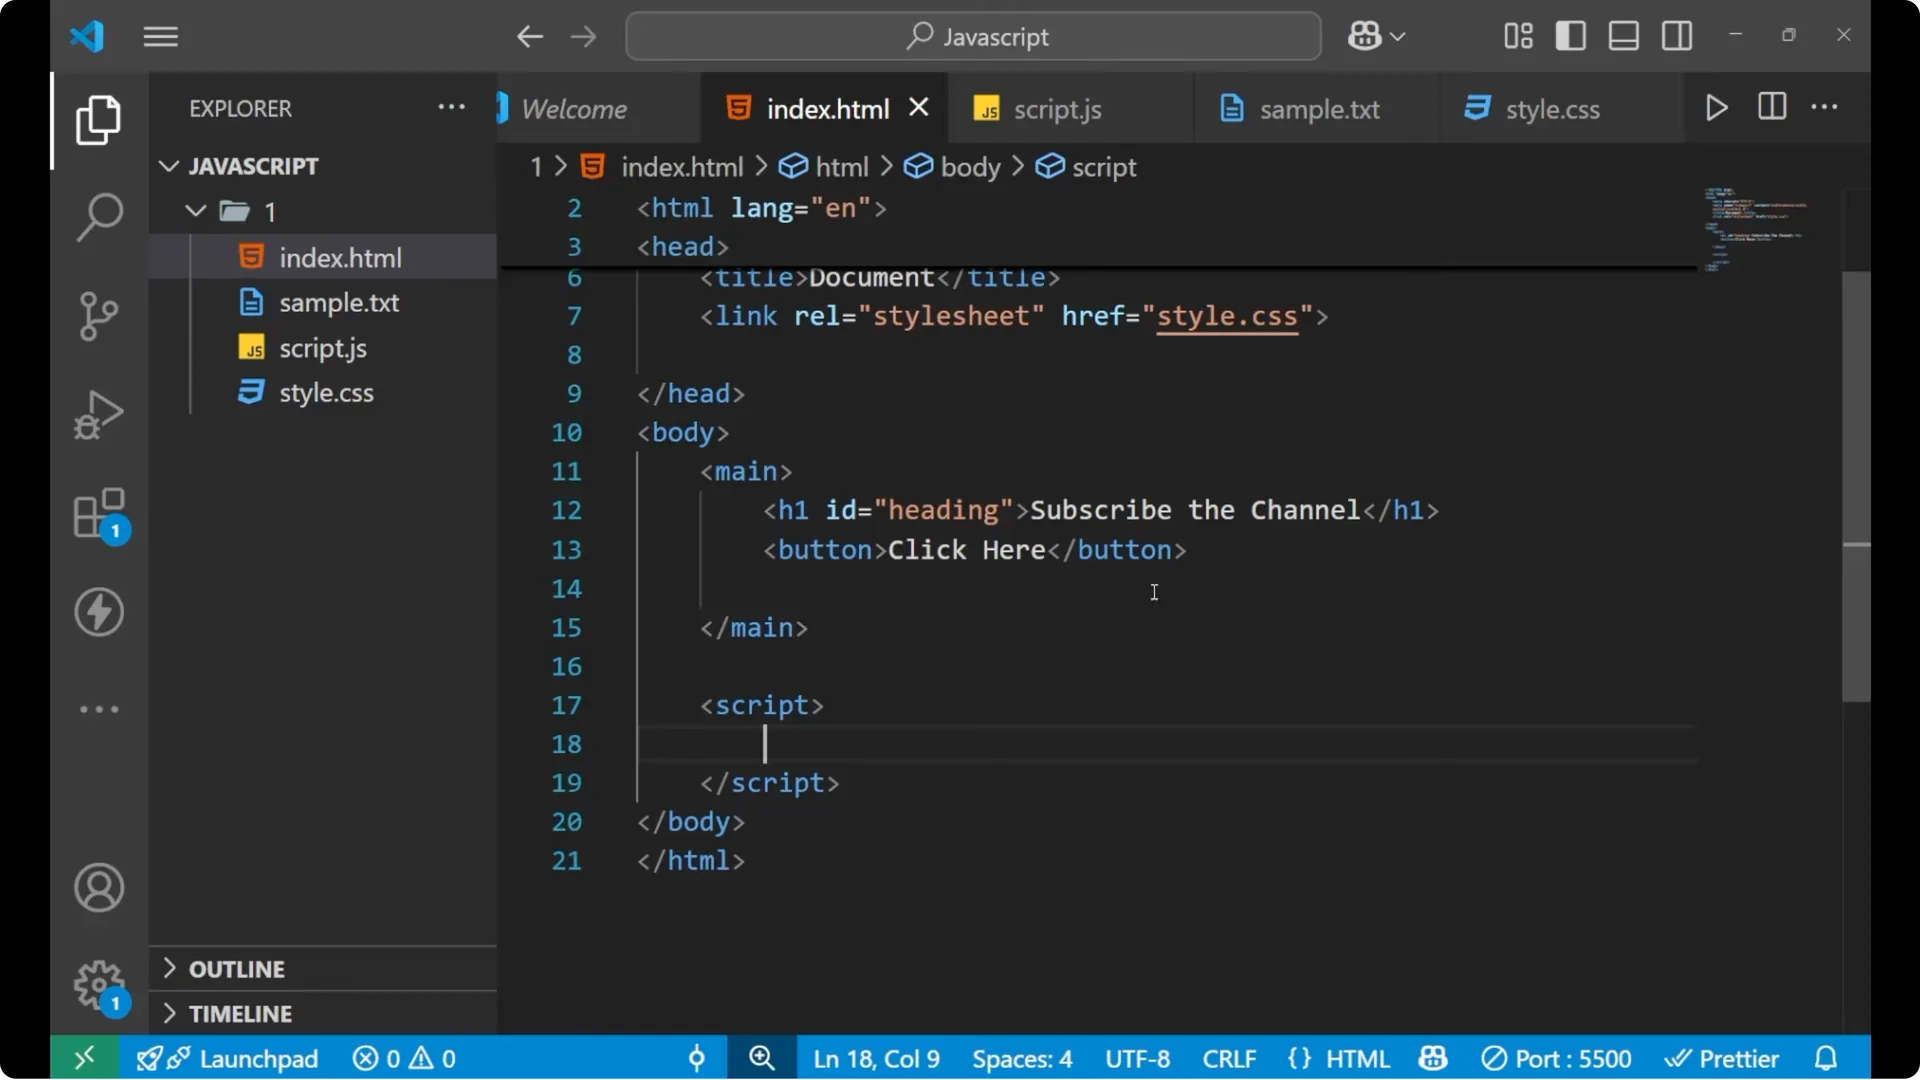The height and width of the screenshot is (1080, 1920).
Task: Click the Run button in the editor toolbar
Action: pyautogui.click(x=1717, y=107)
